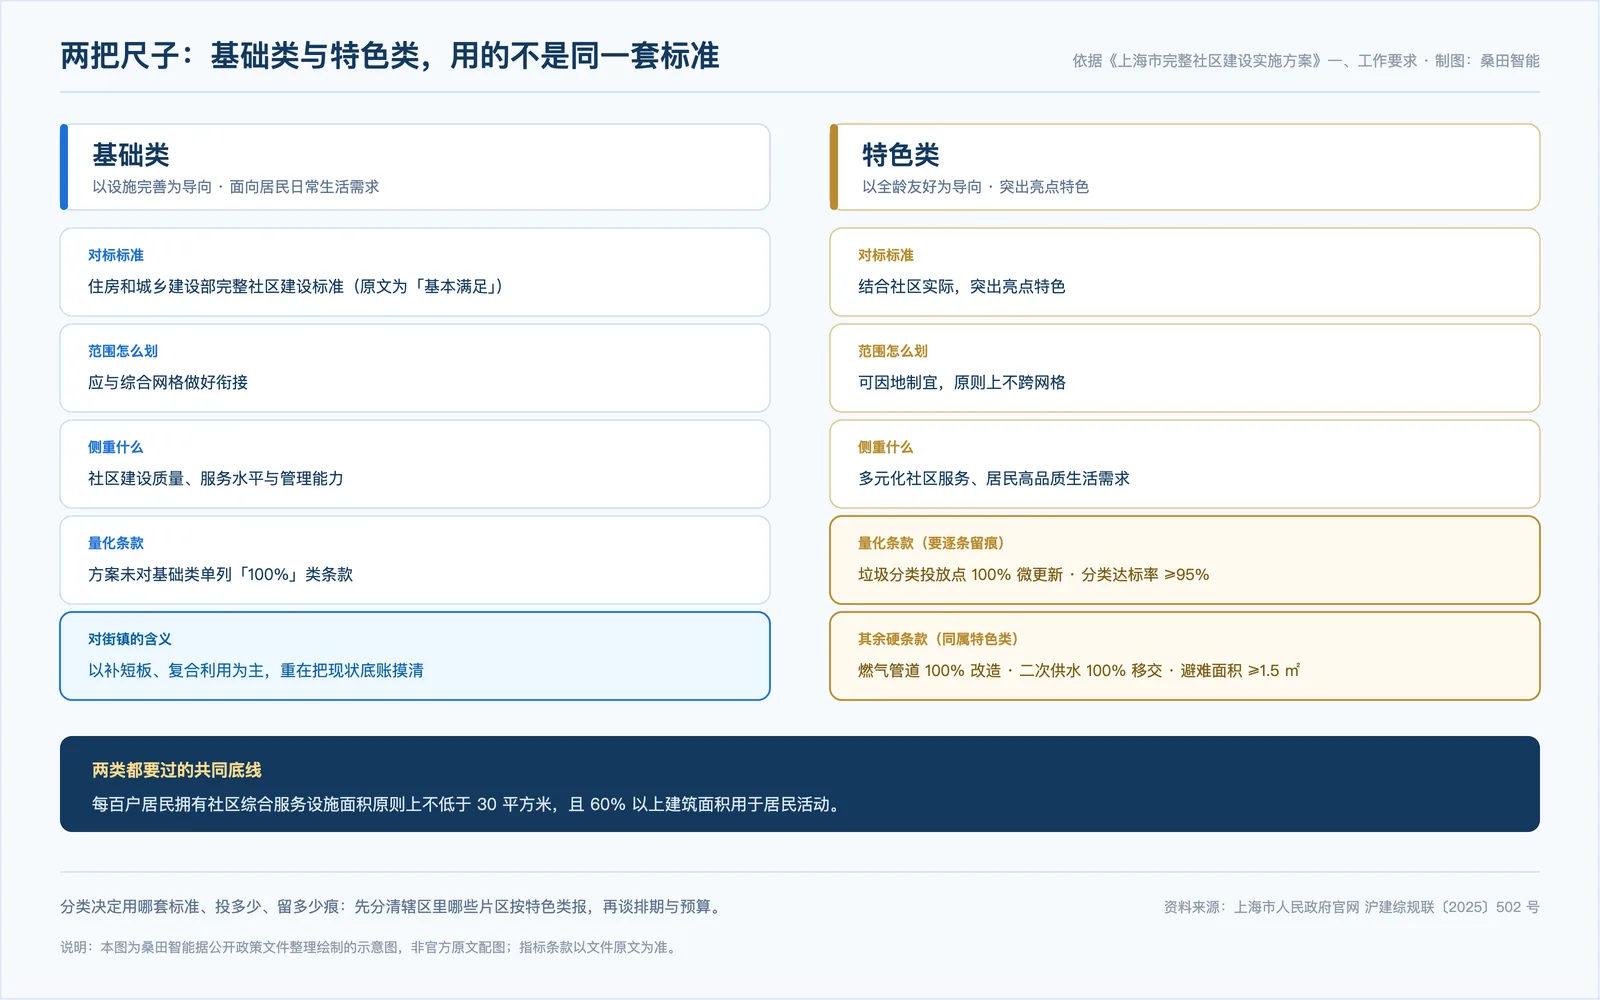Click the label 对街镇的含义
Screen dimensions: 1600x1000
pos(130,639)
